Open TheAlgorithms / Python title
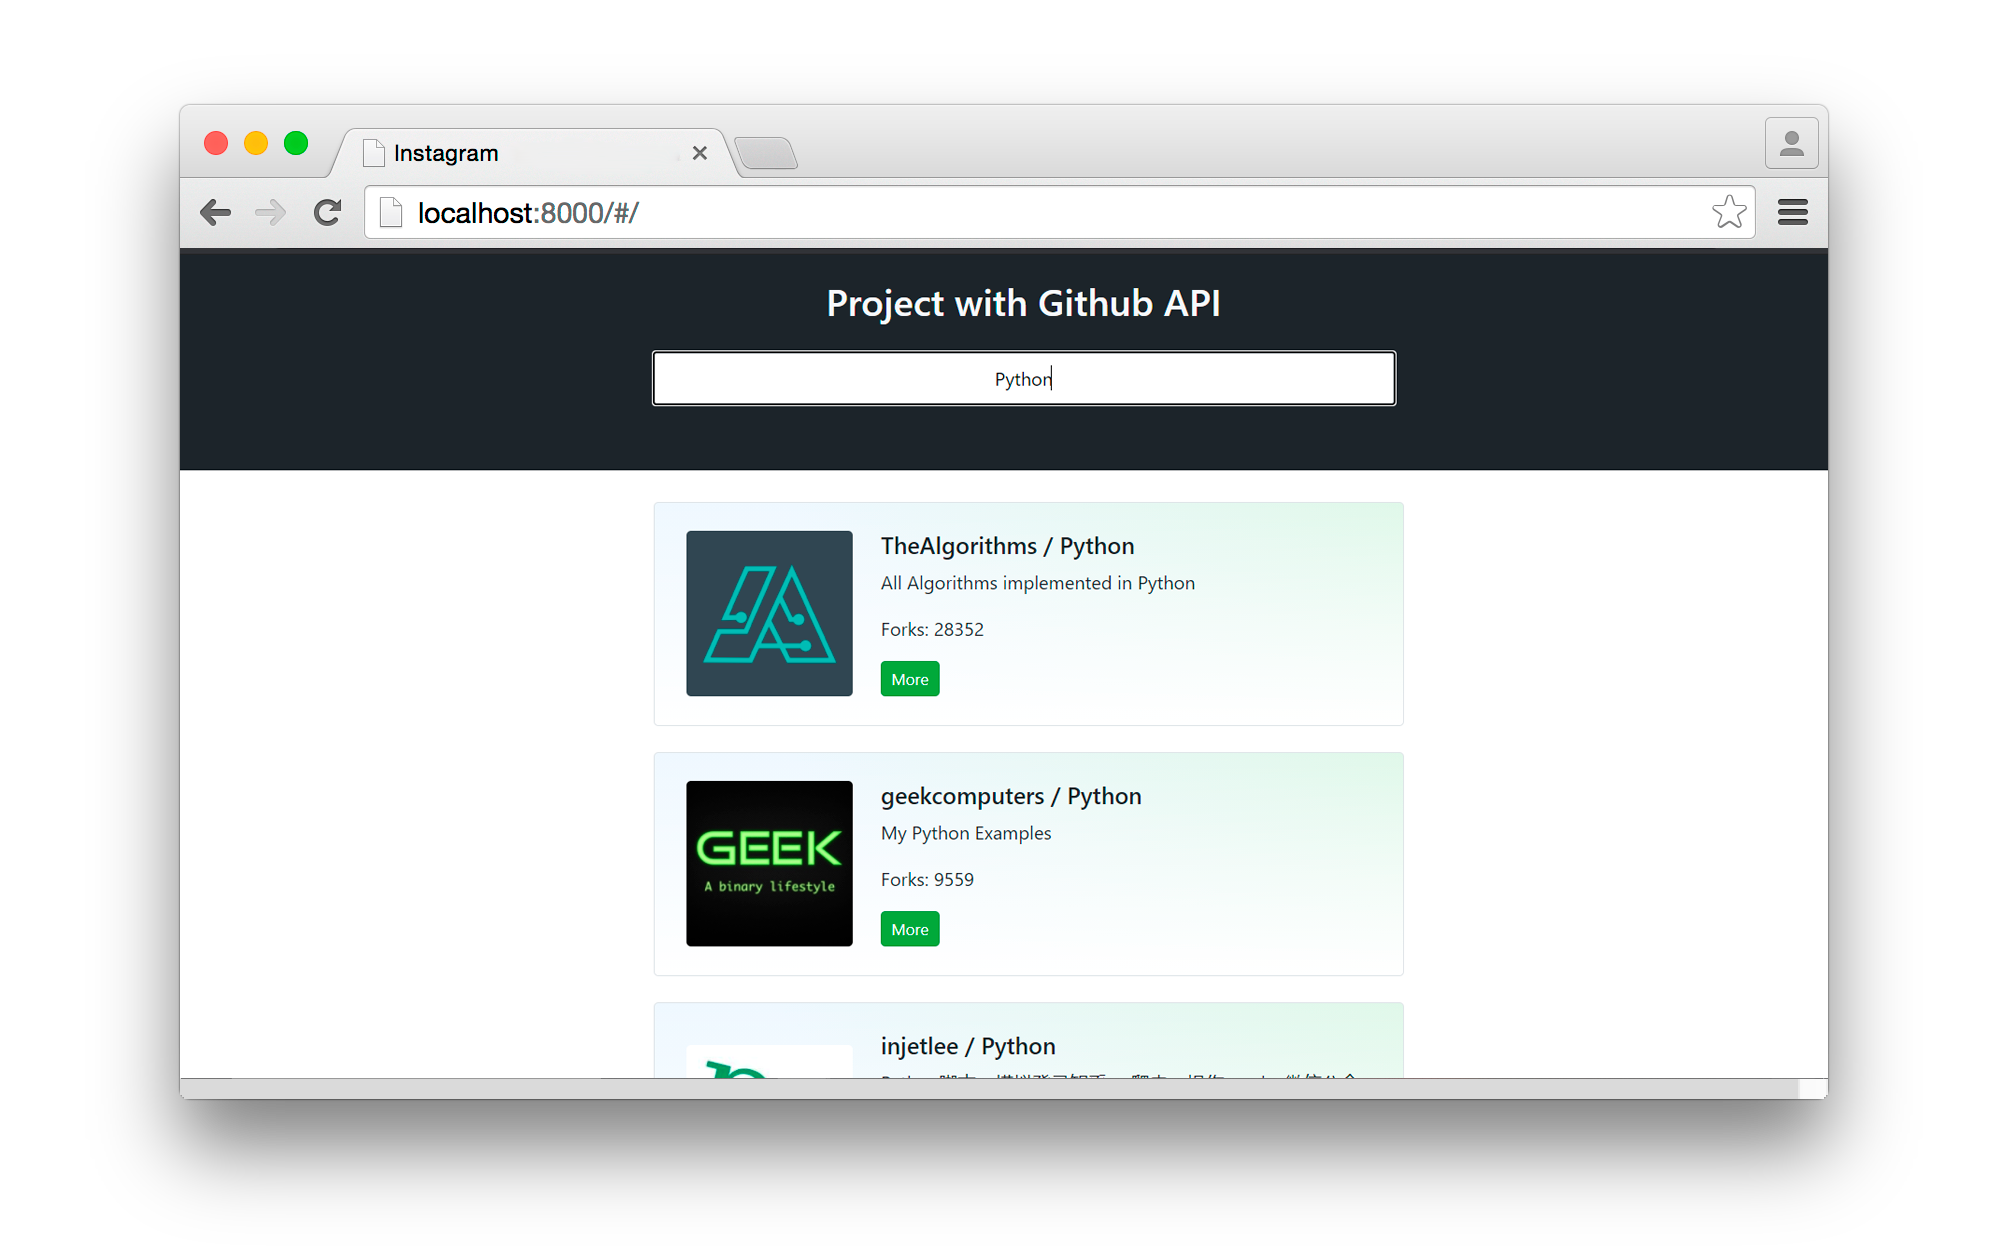The image size is (2008, 1246). pyautogui.click(x=1007, y=546)
